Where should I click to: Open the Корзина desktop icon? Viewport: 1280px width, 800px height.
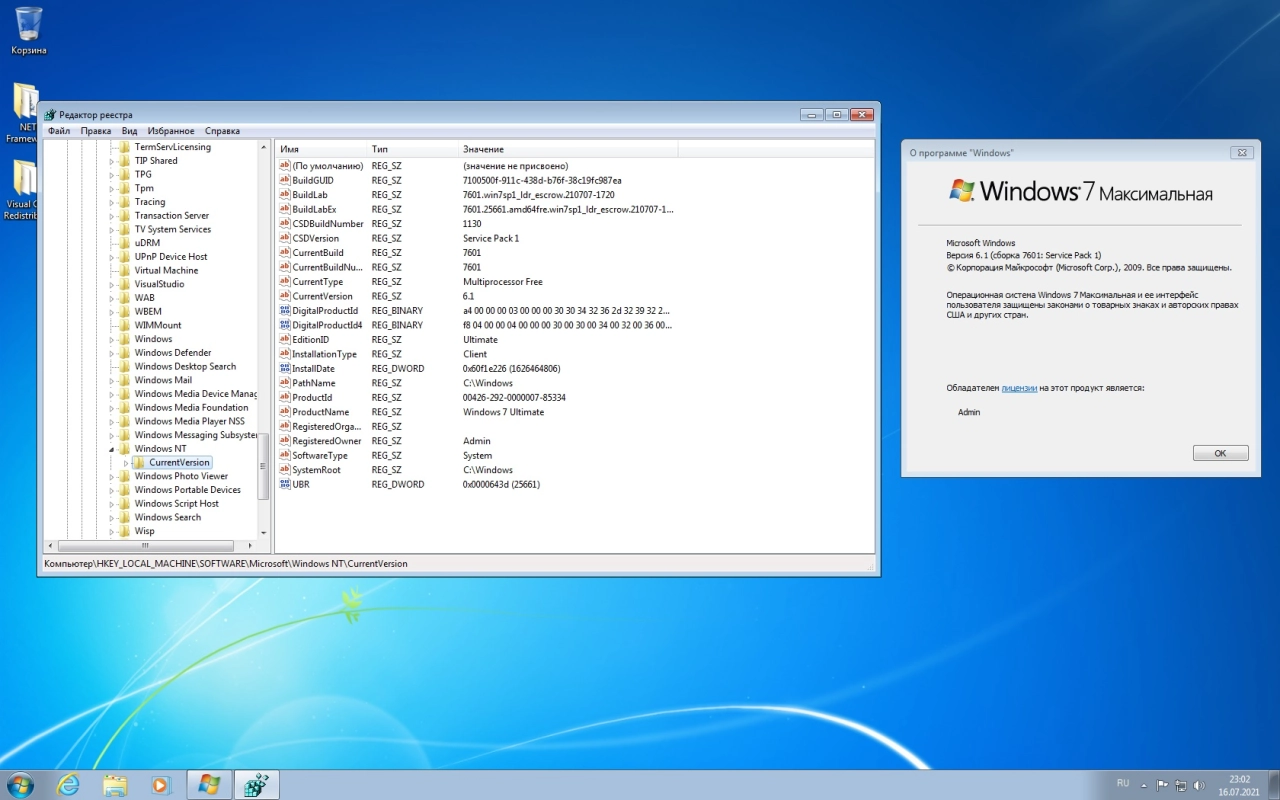coord(28,30)
